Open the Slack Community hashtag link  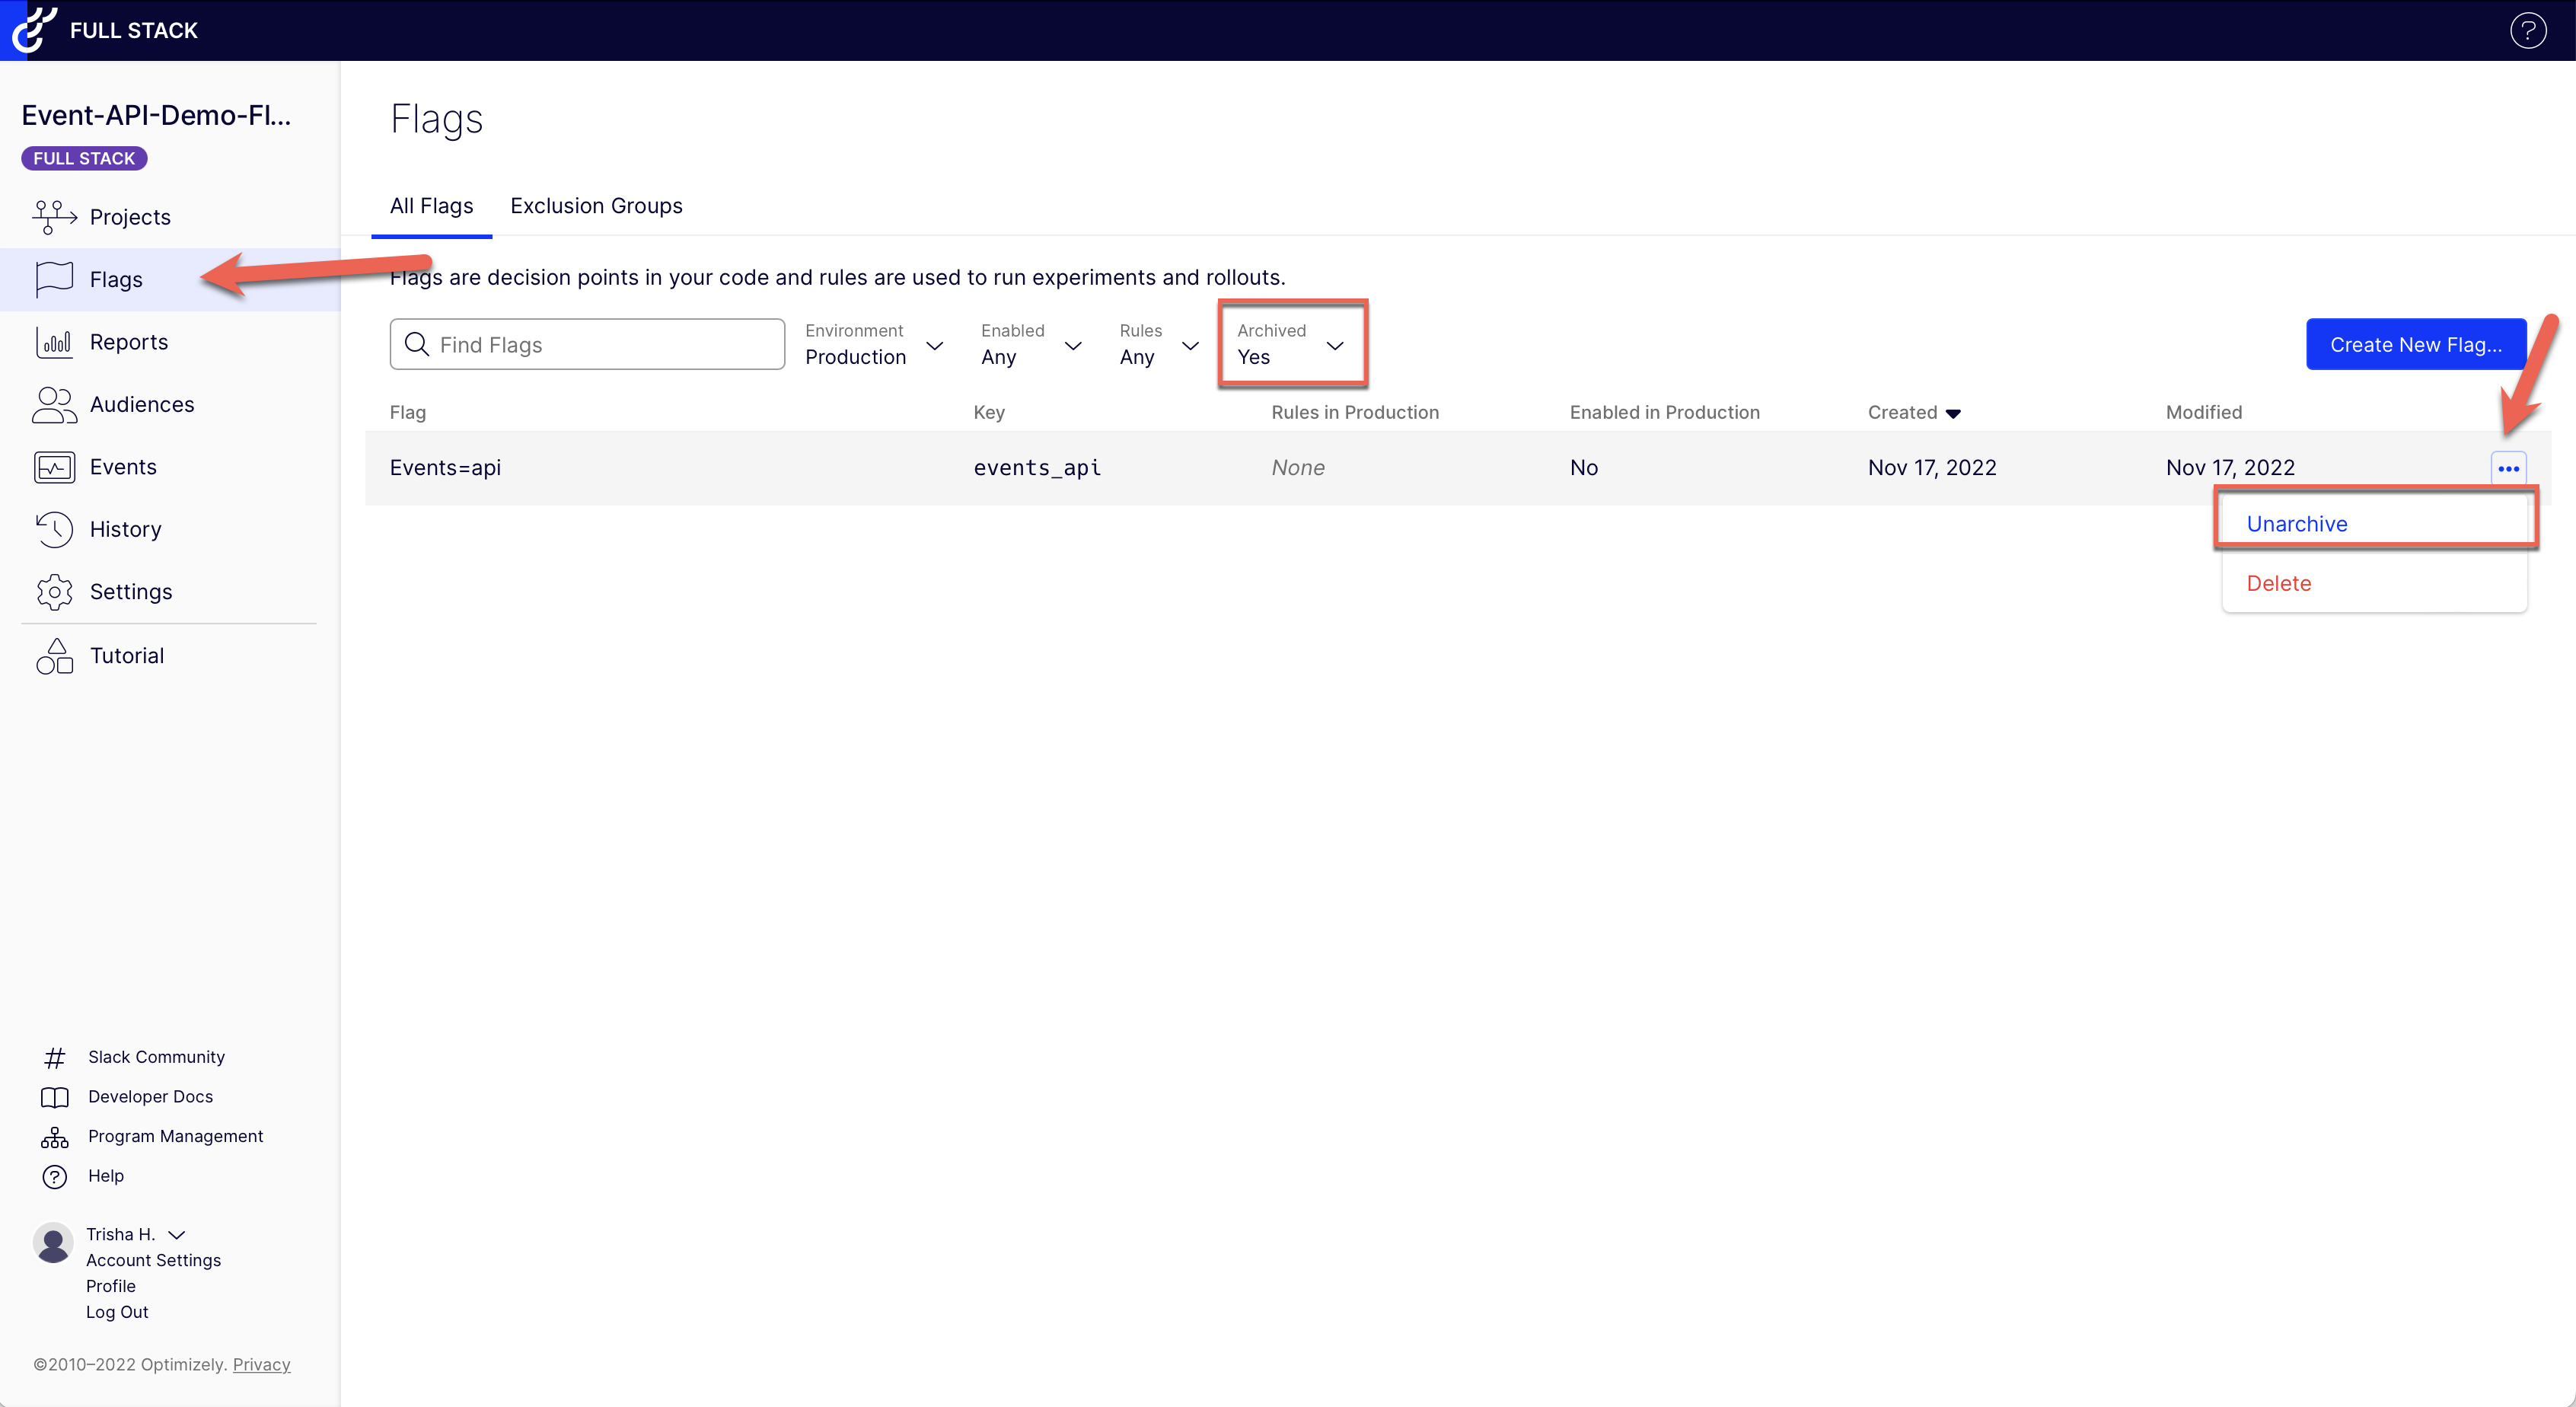click(x=156, y=1057)
